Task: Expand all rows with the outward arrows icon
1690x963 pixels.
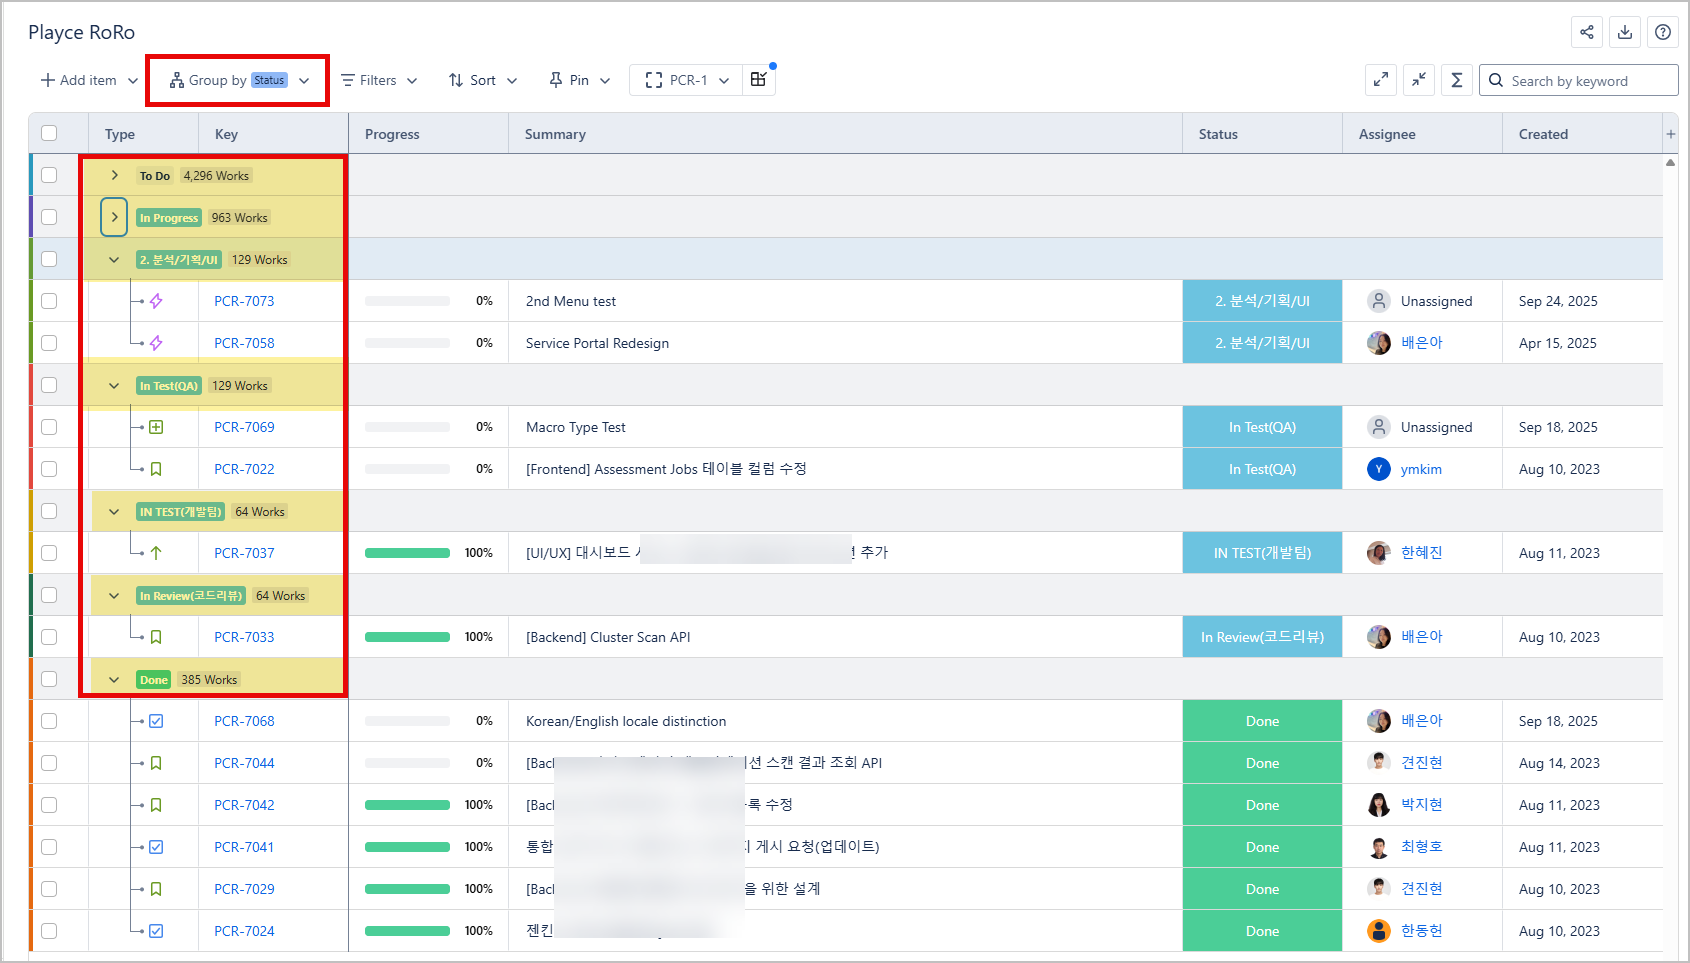Action: click(x=1381, y=80)
